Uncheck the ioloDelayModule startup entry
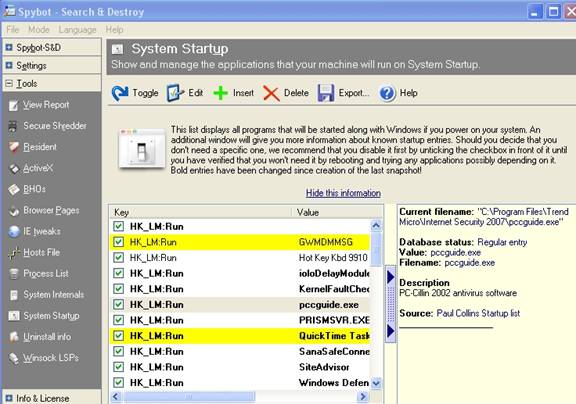 pyautogui.click(x=118, y=273)
